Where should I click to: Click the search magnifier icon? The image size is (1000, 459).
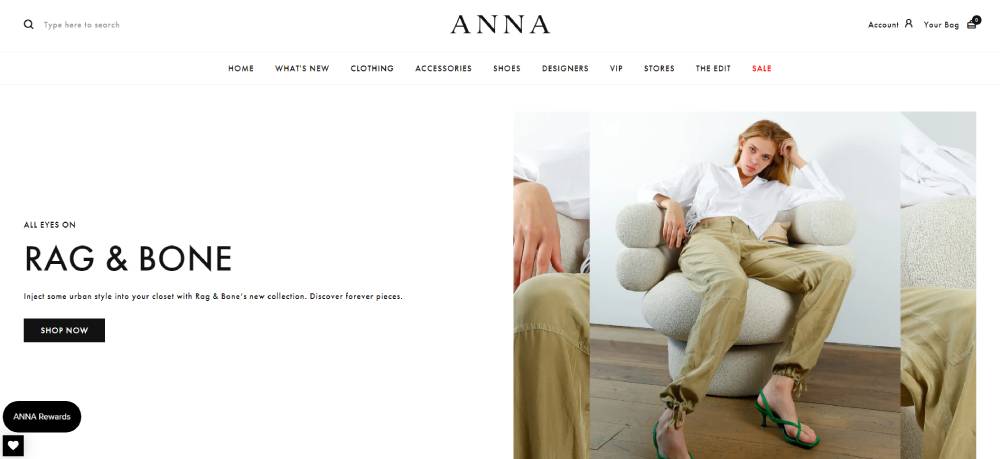coord(29,25)
